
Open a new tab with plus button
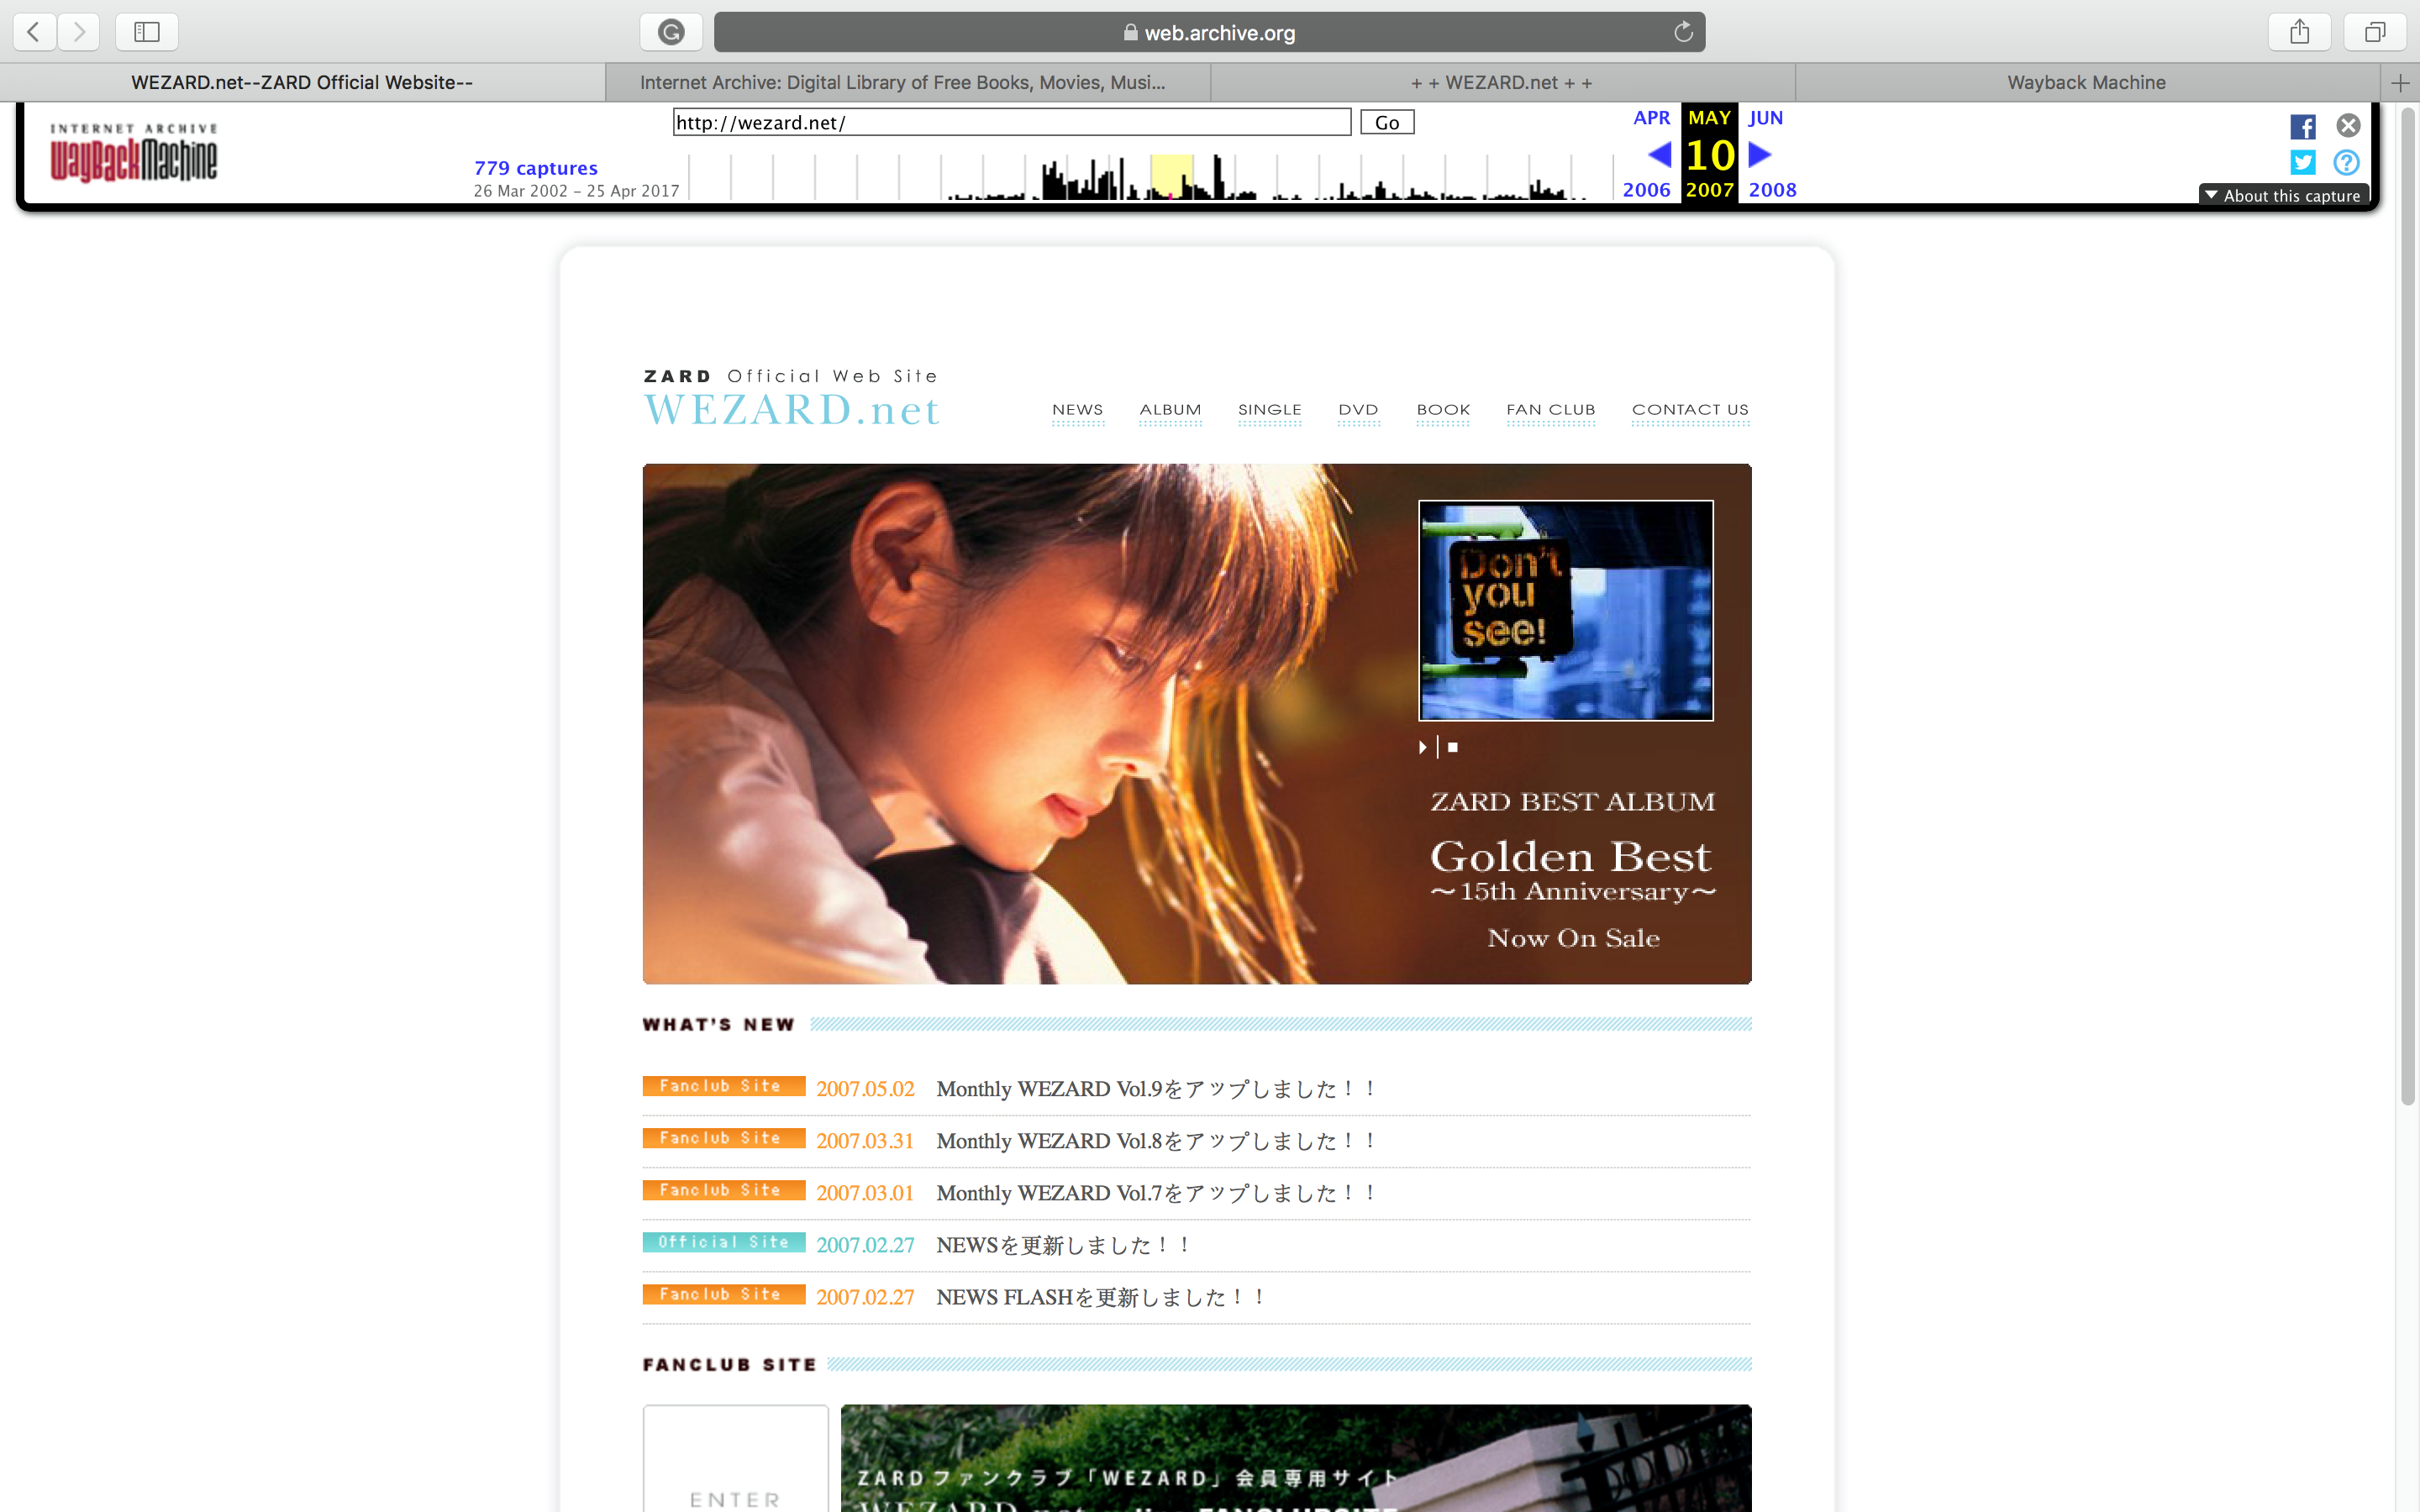coord(2400,83)
